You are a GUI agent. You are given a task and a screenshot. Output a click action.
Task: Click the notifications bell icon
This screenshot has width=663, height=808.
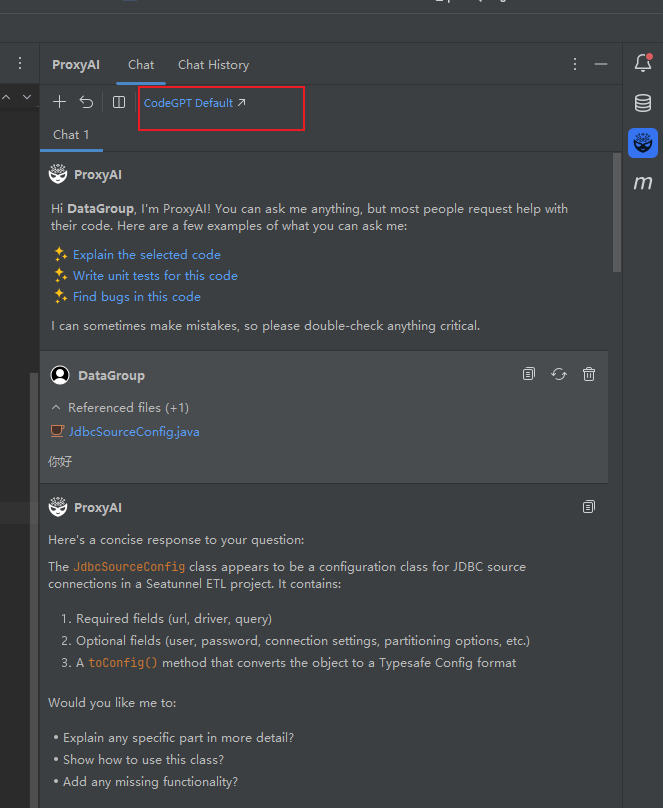[643, 62]
